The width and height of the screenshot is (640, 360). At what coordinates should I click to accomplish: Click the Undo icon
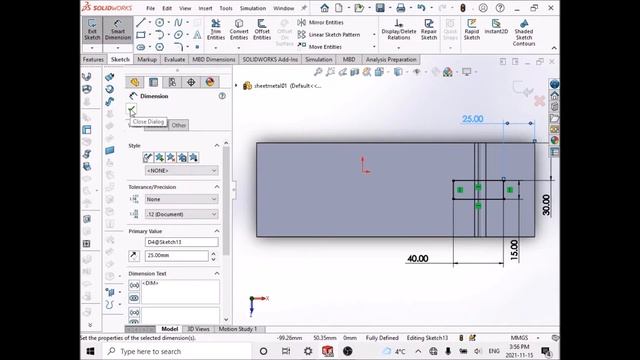(421, 8)
